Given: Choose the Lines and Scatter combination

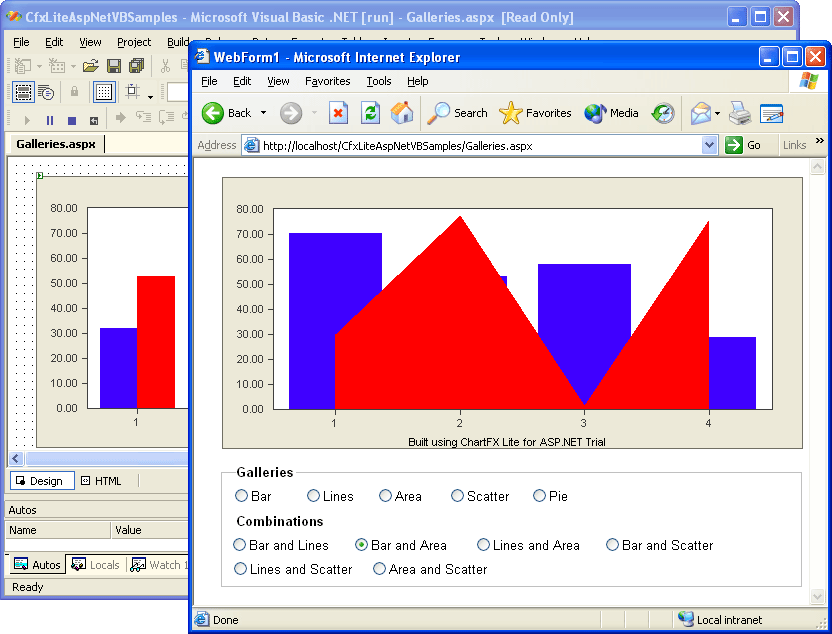Looking at the screenshot, I should 240,569.
